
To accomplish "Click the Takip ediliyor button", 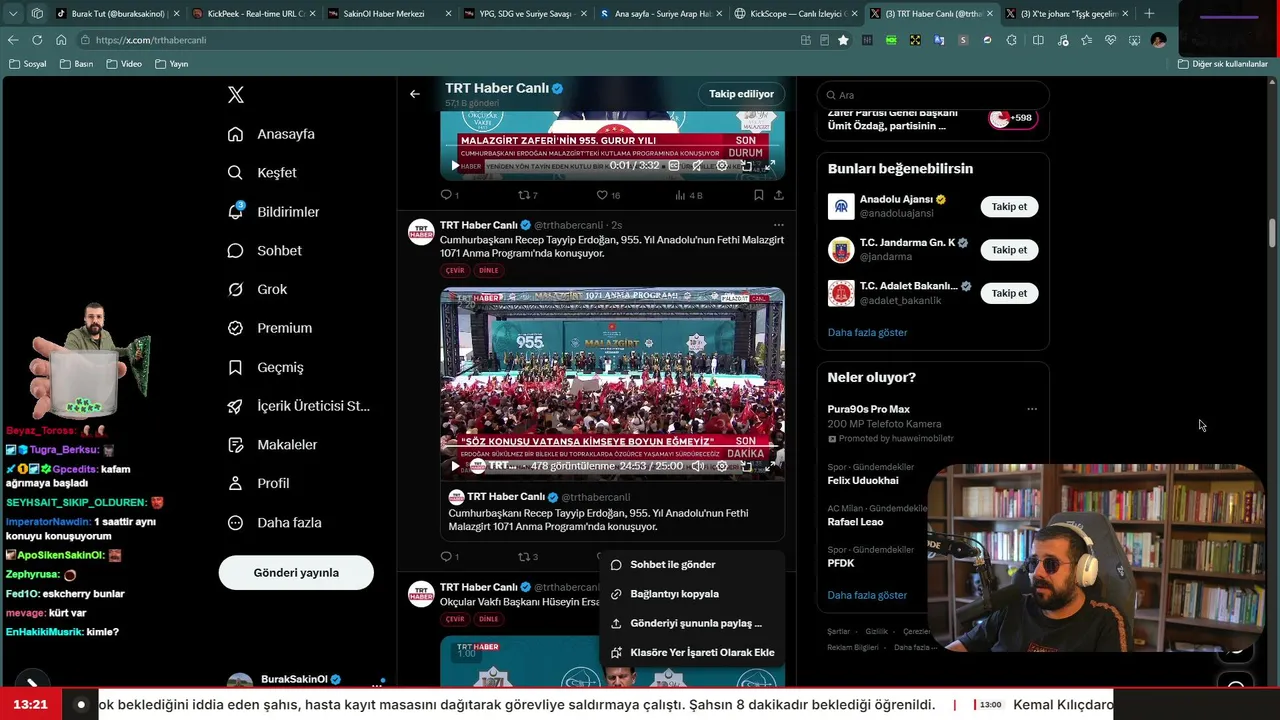I will [x=741, y=94].
